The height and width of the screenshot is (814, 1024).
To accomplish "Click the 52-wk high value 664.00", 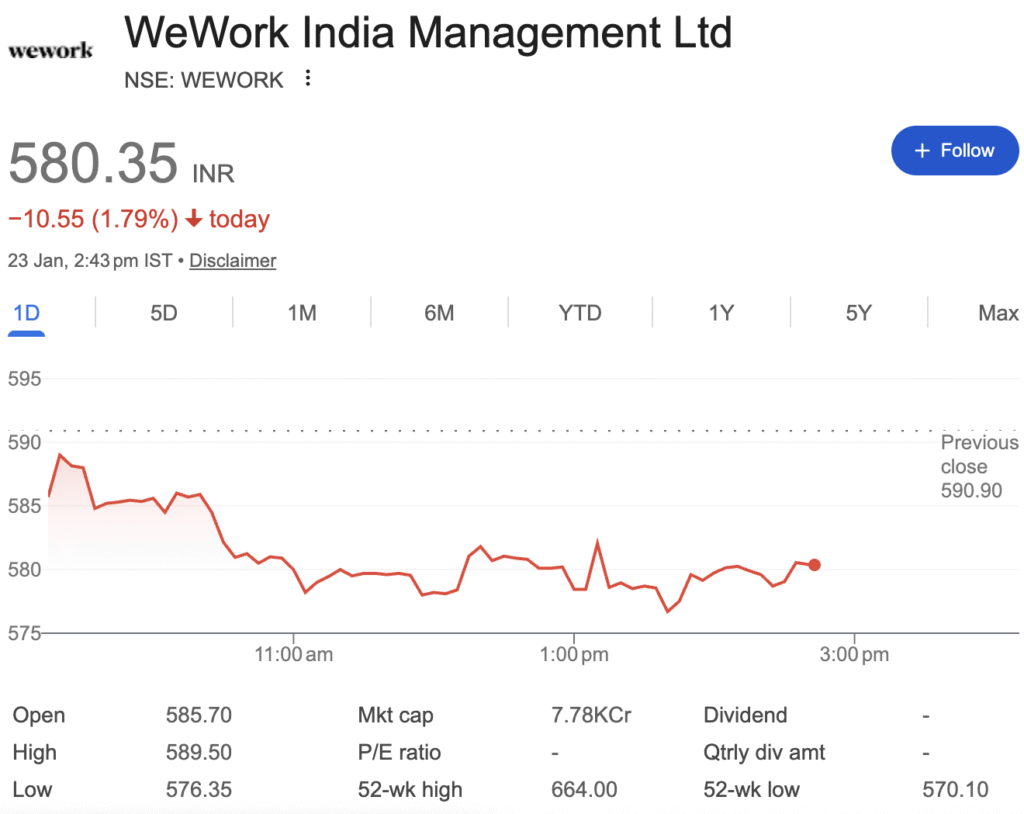I will coord(584,789).
